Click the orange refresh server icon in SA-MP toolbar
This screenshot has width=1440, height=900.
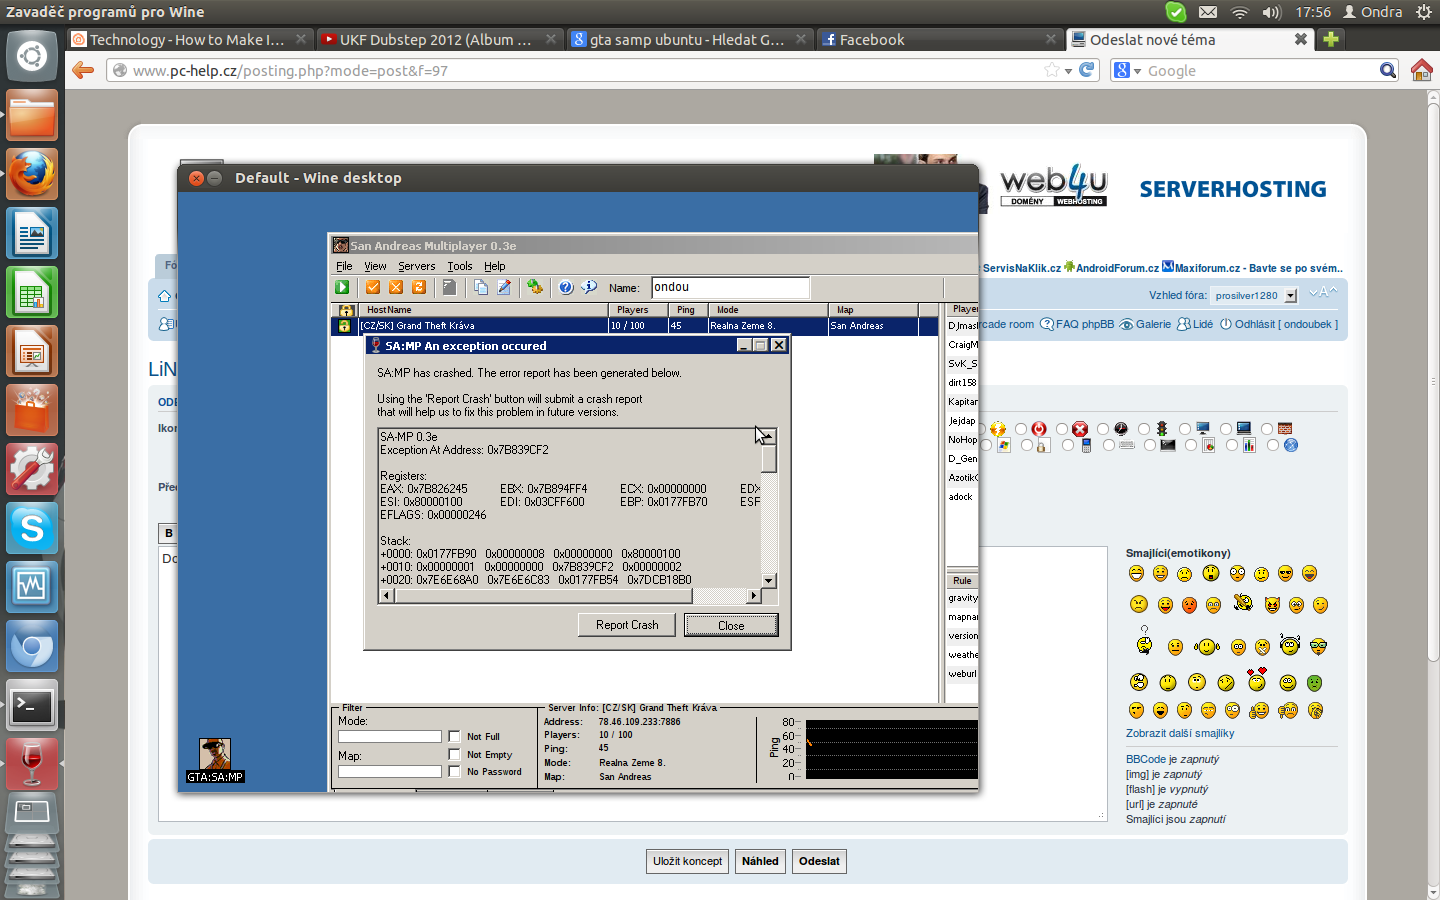click(419, 287)
